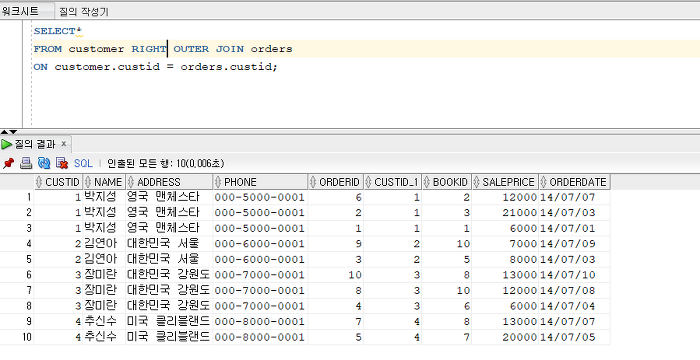Click the CUSTID_1 column header label

[x=396, y=182]
